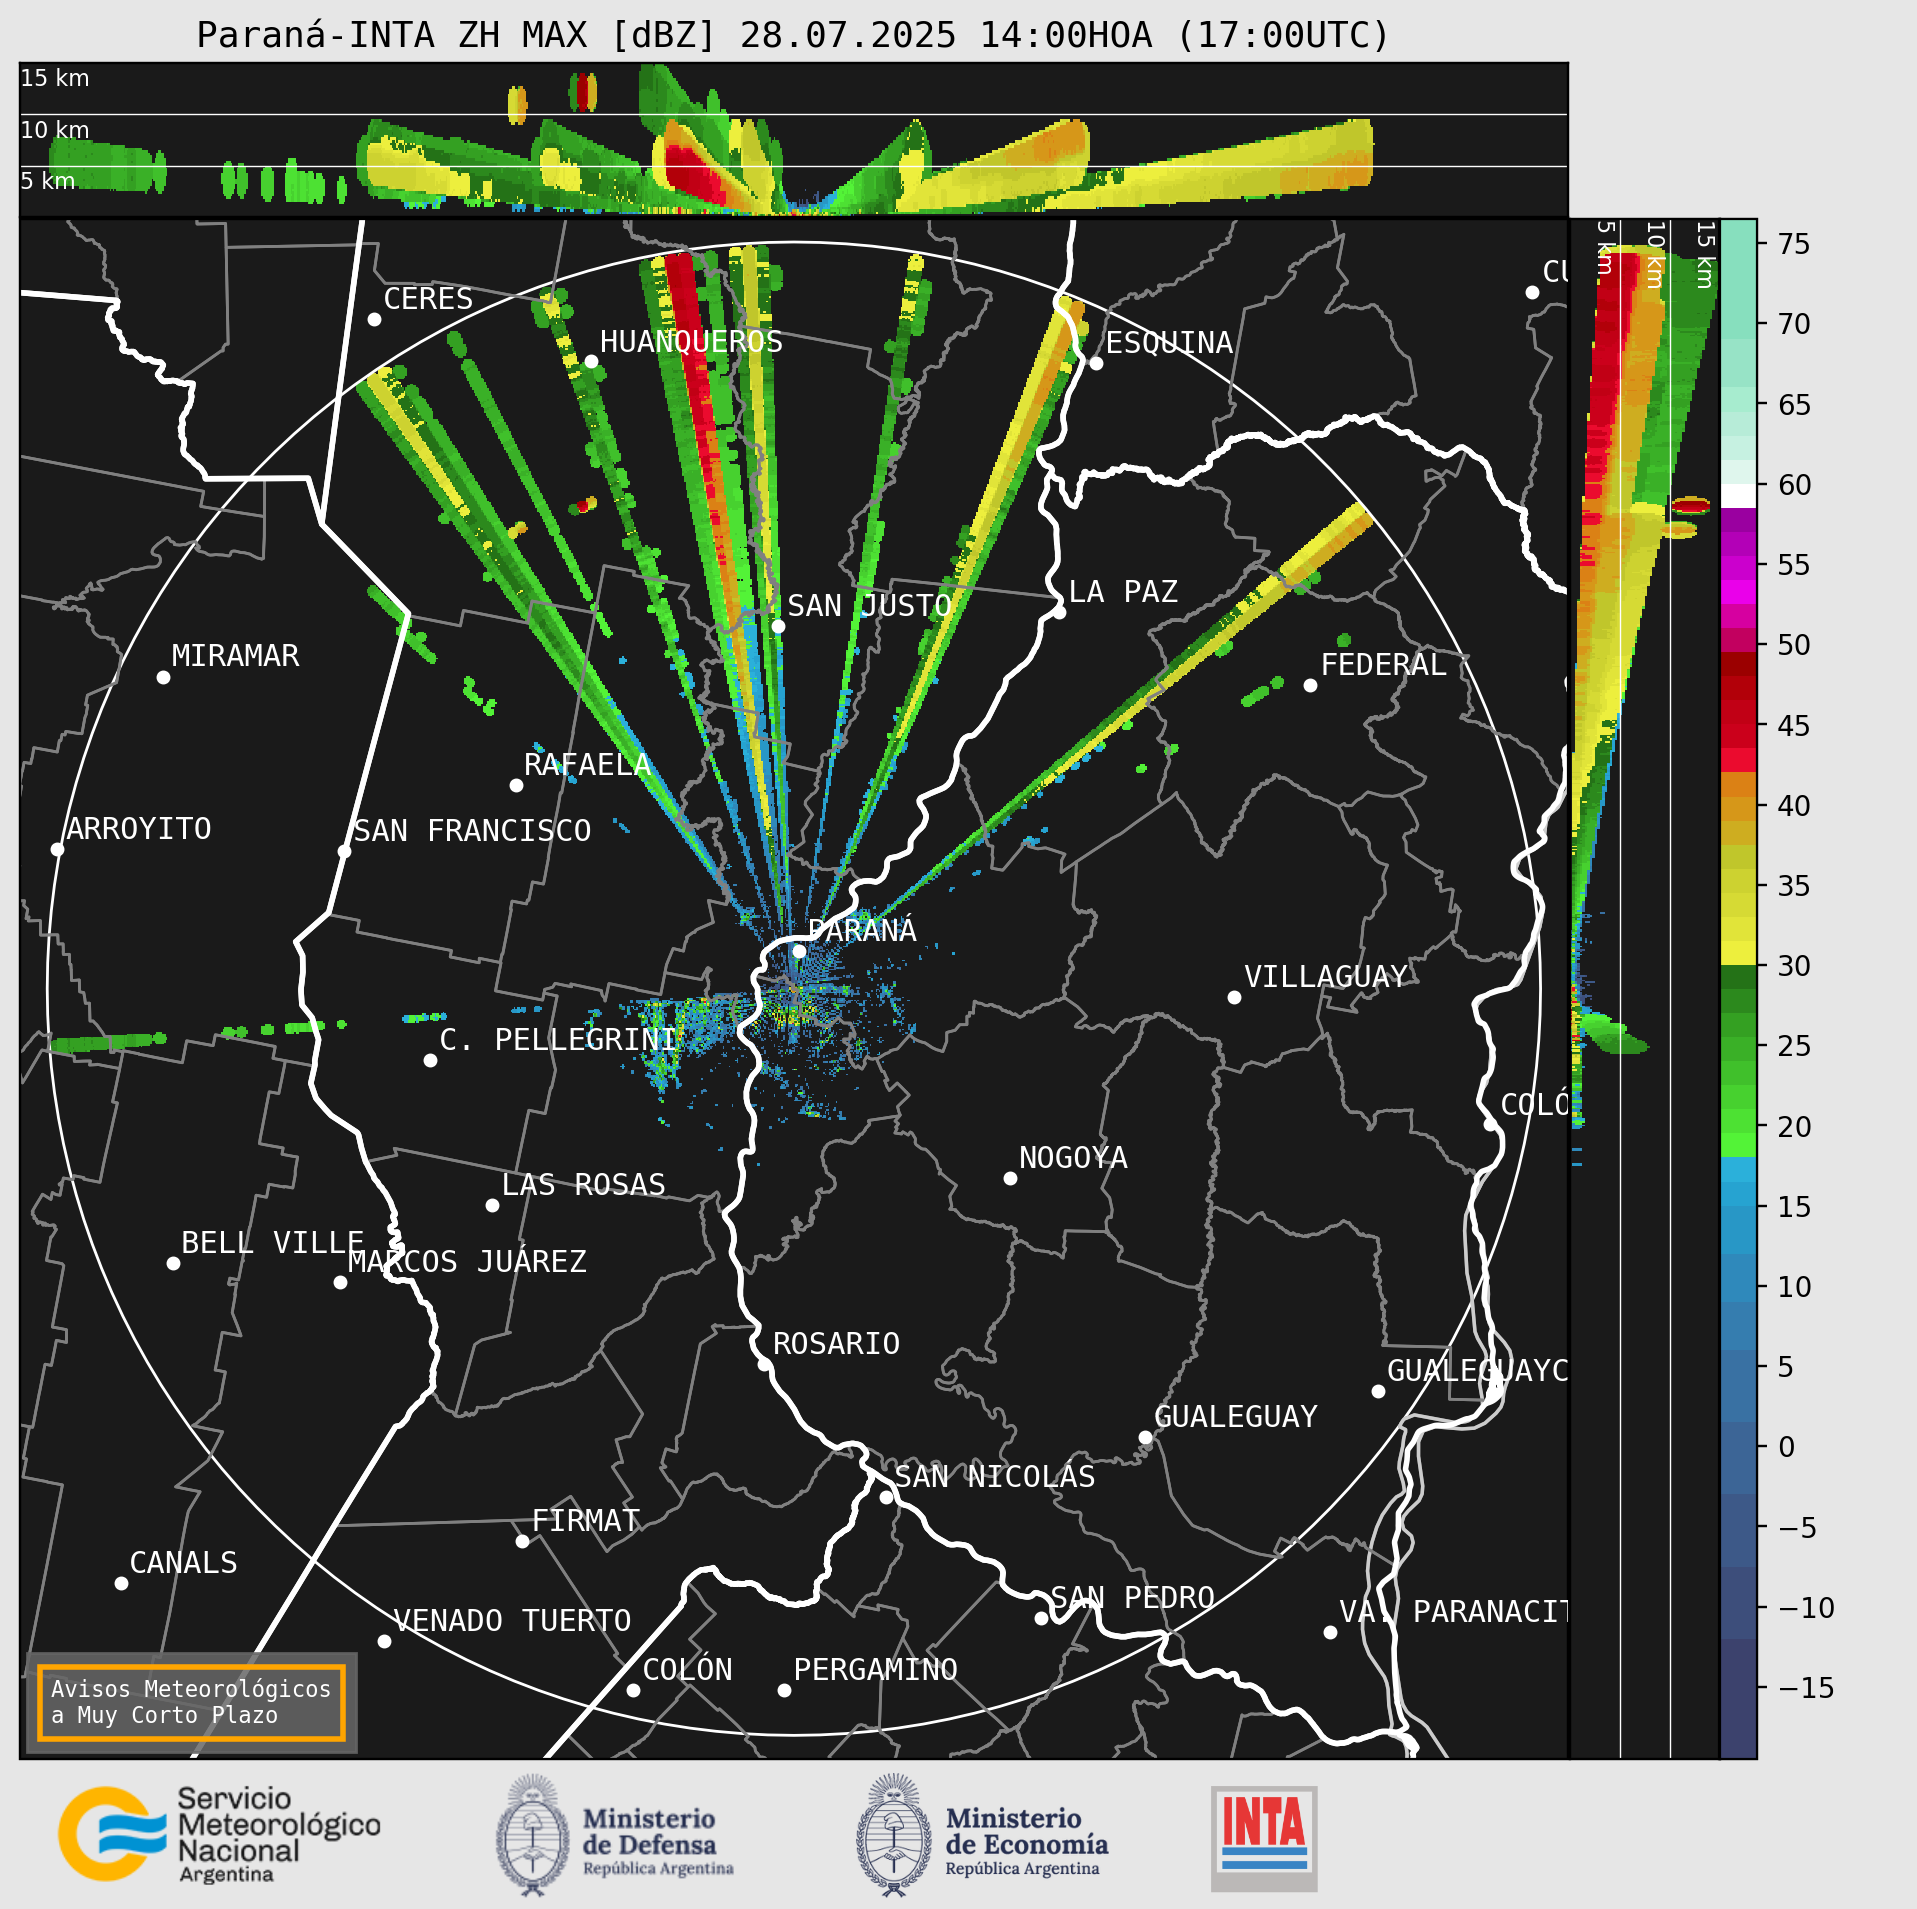Viewport: 1917px width, 1909px height.
Task: Click the 0 colorbar tick label
Action: click(x=1787, y=1447)
